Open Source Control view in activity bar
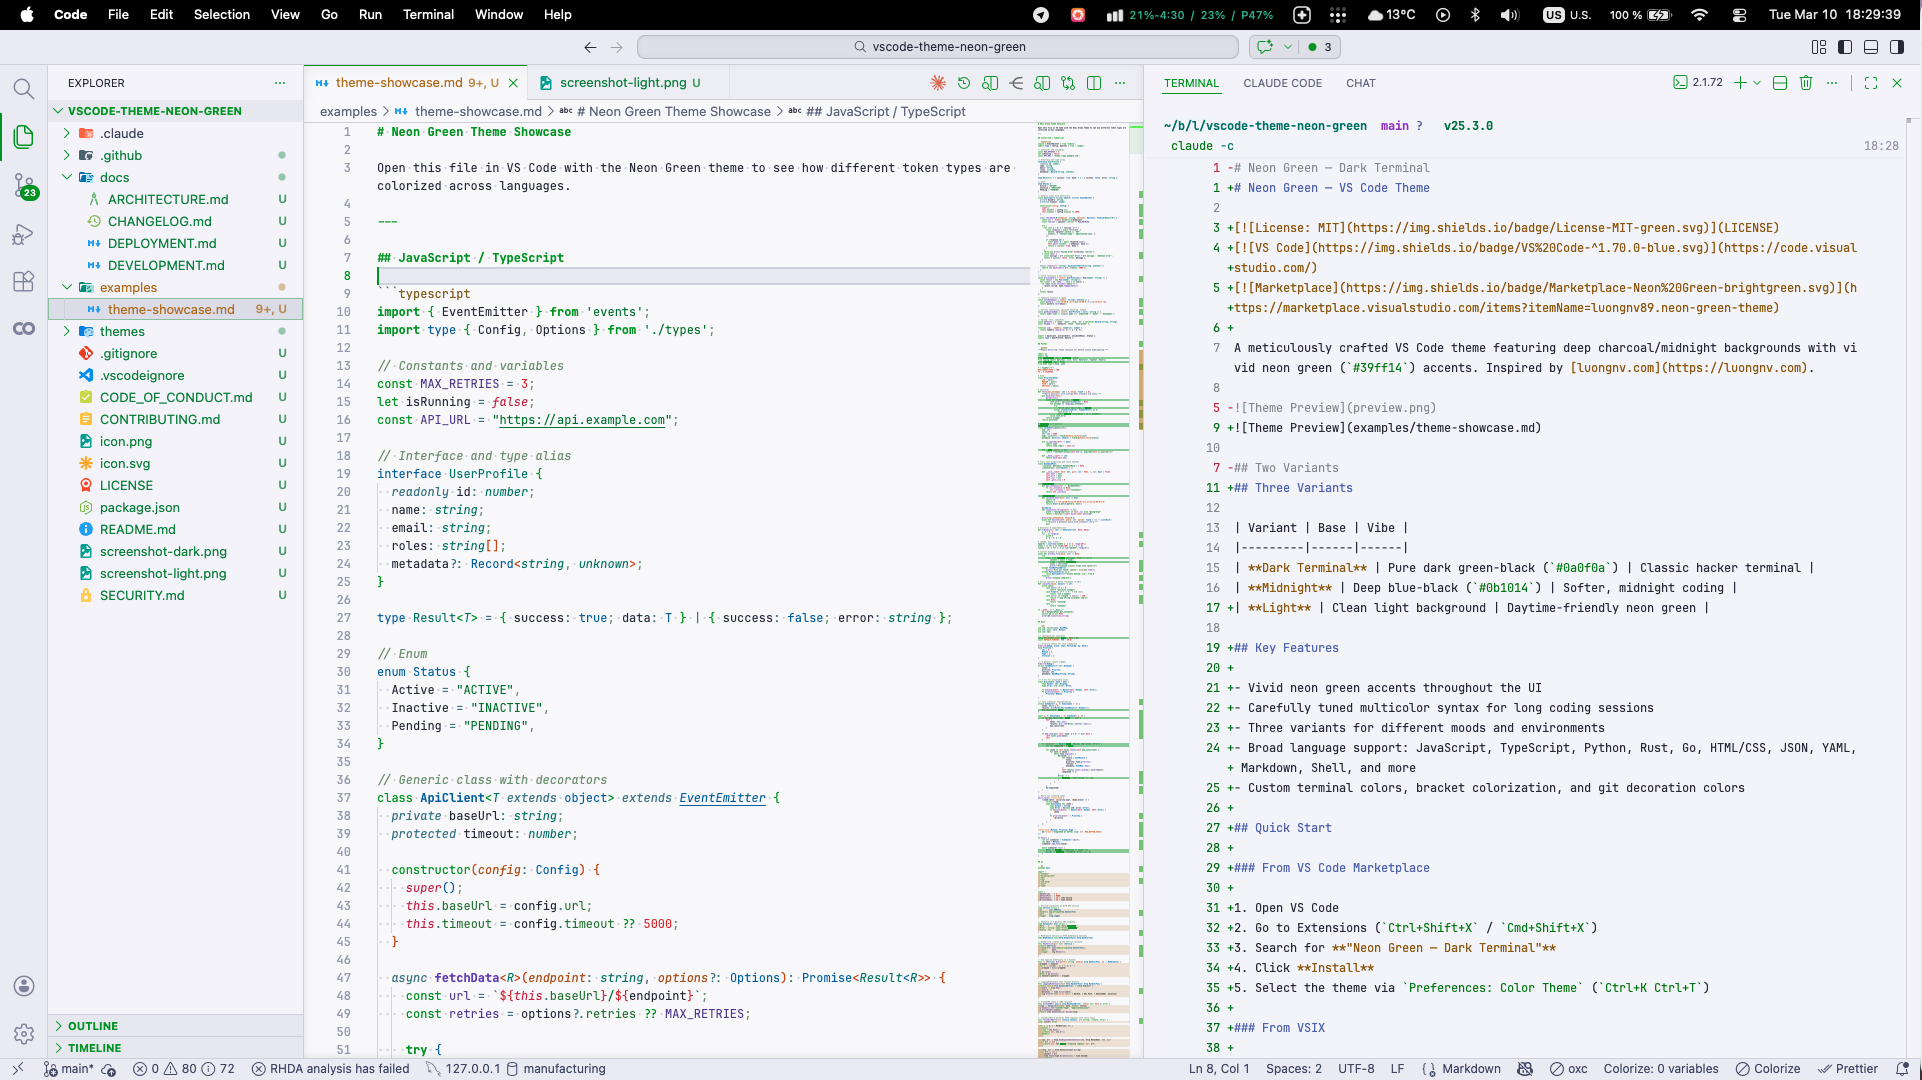1922x1080 pixels. coord(24,186)
